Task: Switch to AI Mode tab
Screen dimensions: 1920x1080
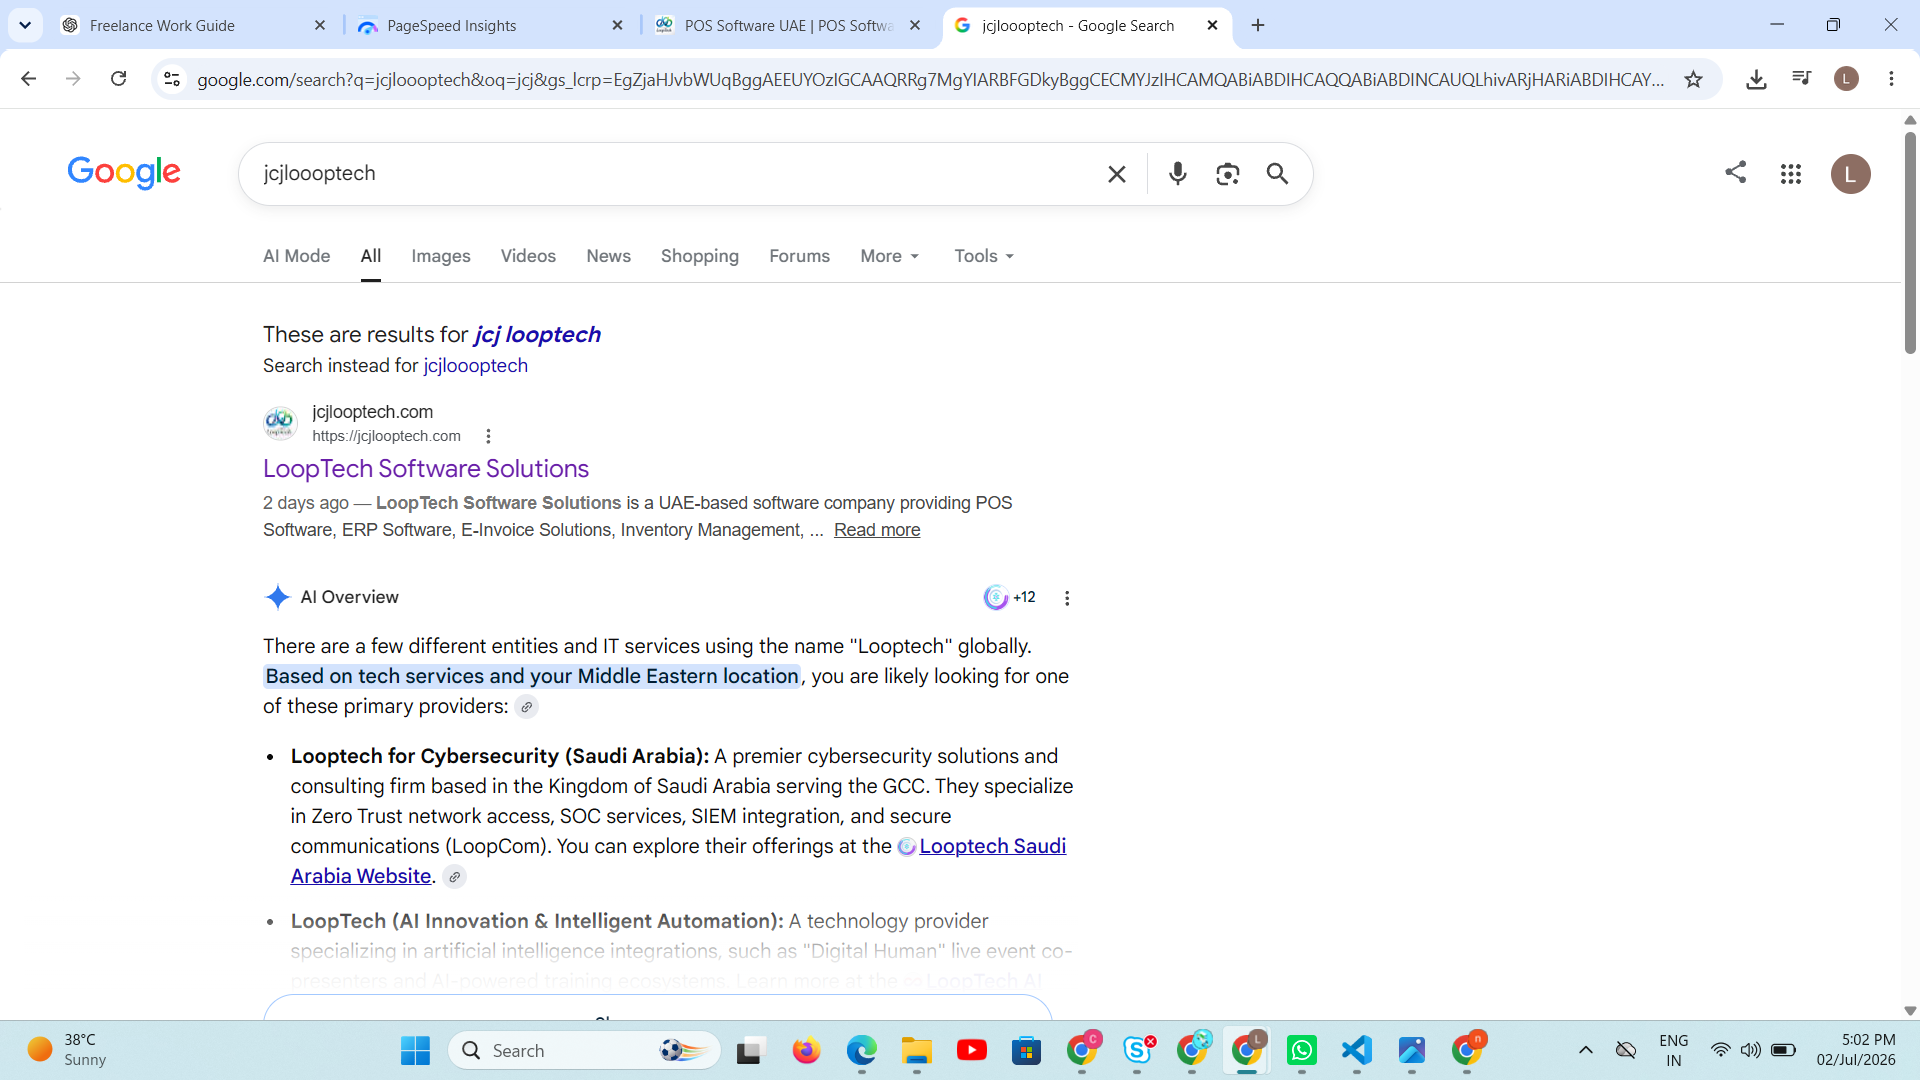Action: click(296, 256)
